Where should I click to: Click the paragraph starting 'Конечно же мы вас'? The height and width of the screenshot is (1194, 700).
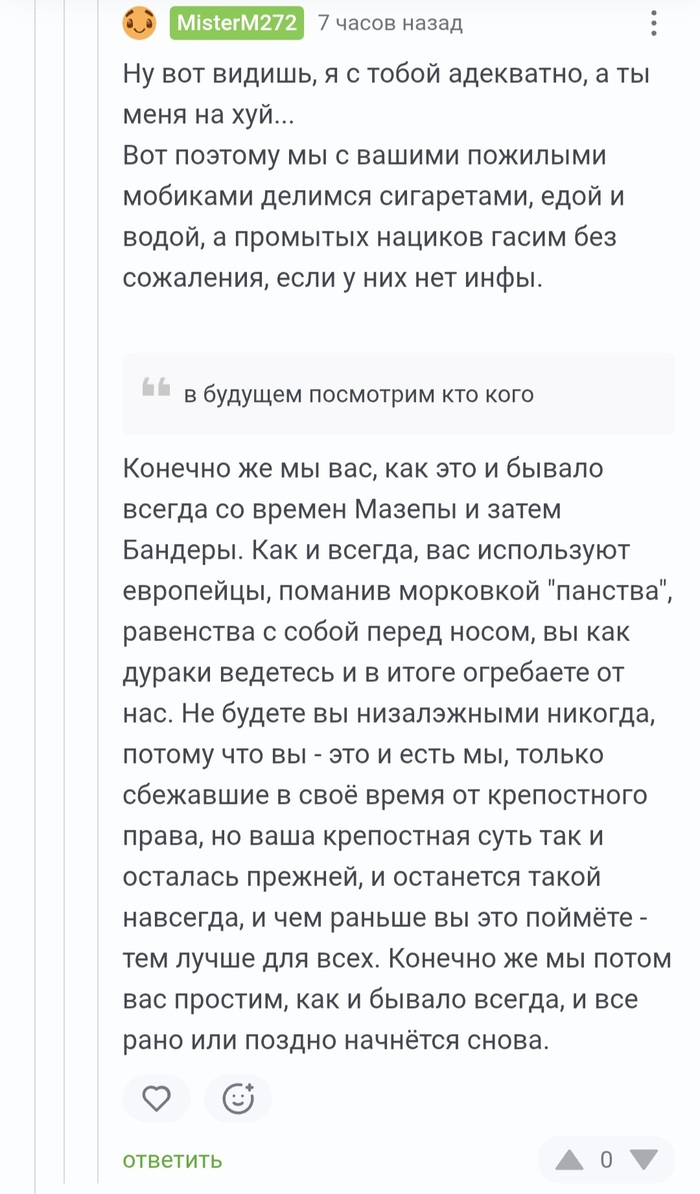click(x=398, y=754)
